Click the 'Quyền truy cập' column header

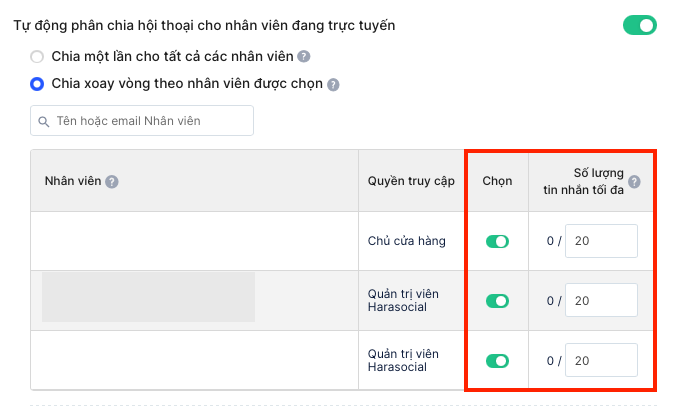point(411,181)
